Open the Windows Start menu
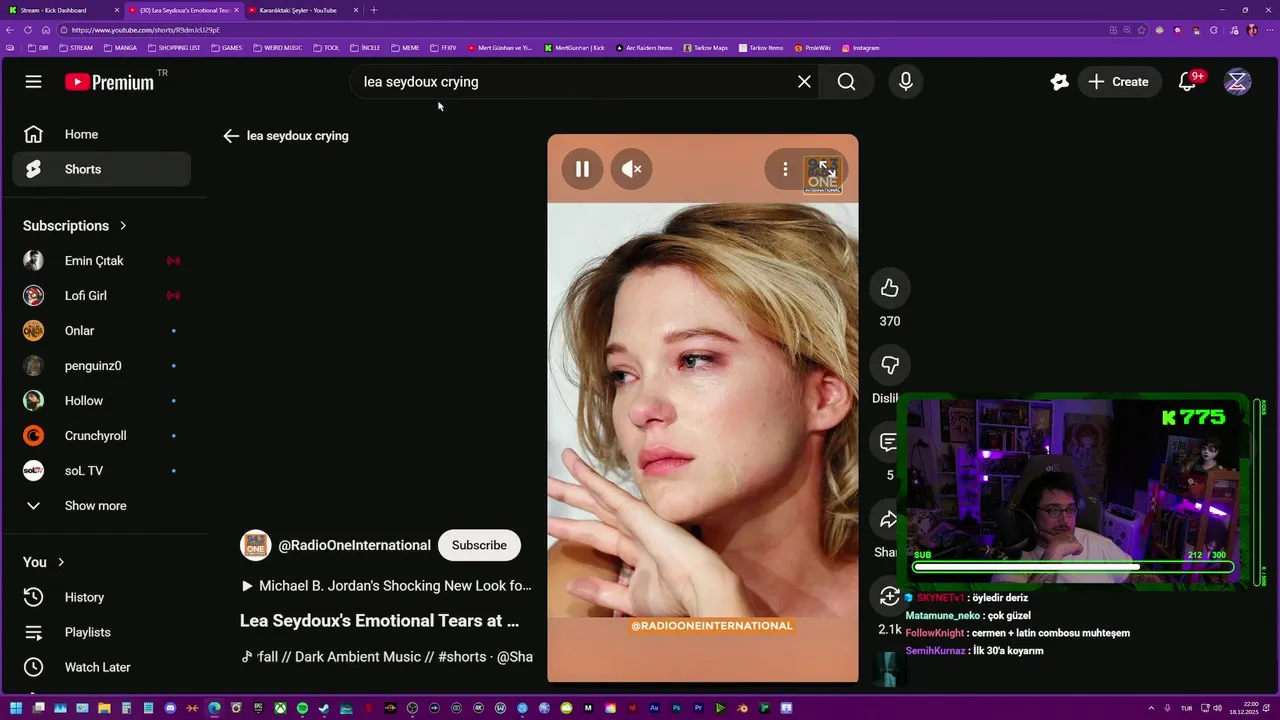Screen dimensions: 1280x720 coord(16,708)
